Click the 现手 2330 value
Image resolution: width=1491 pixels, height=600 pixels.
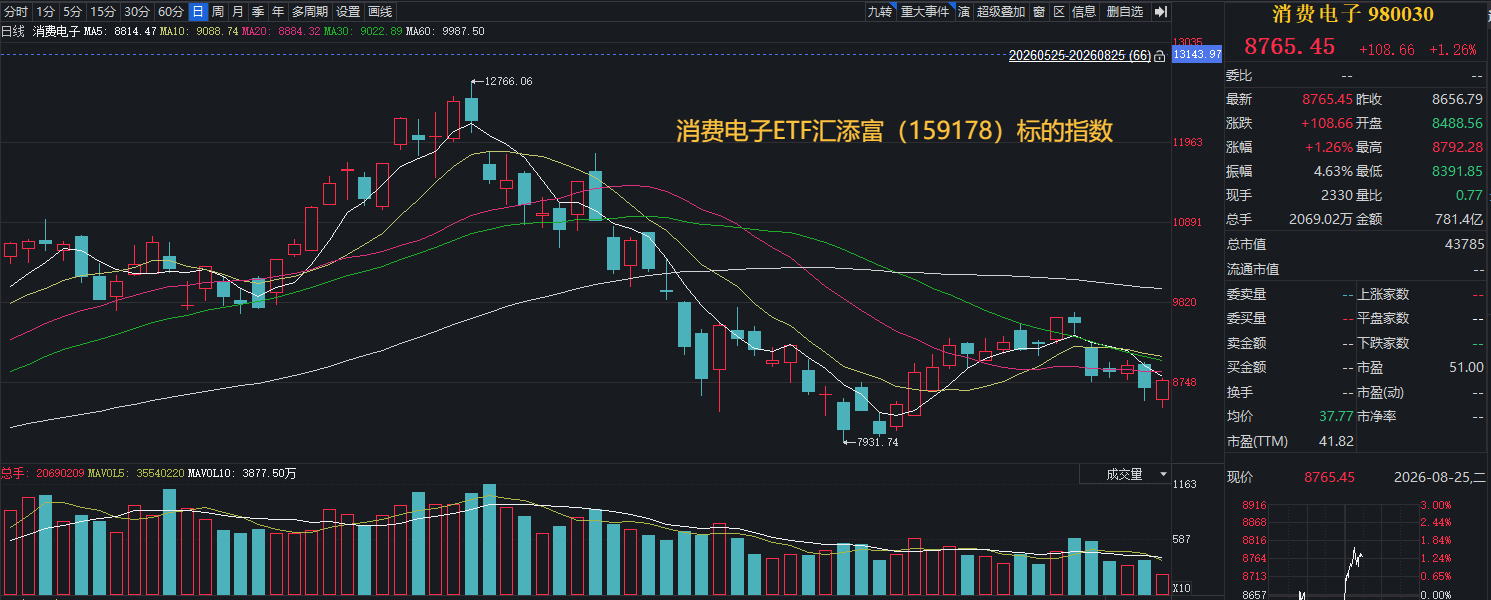[x=1337, y=195]
